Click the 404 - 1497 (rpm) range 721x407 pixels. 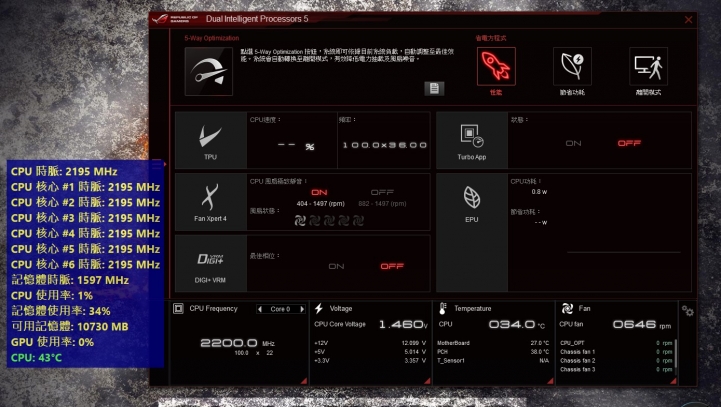pos(320,204)
